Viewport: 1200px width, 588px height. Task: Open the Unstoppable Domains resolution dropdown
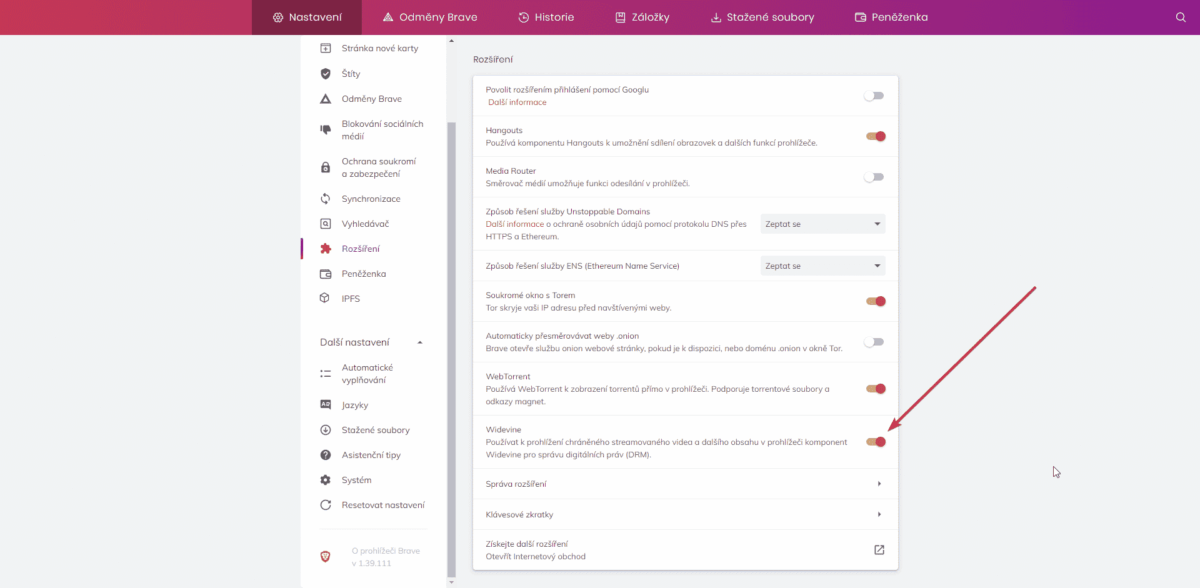click(x=822, y=224)
